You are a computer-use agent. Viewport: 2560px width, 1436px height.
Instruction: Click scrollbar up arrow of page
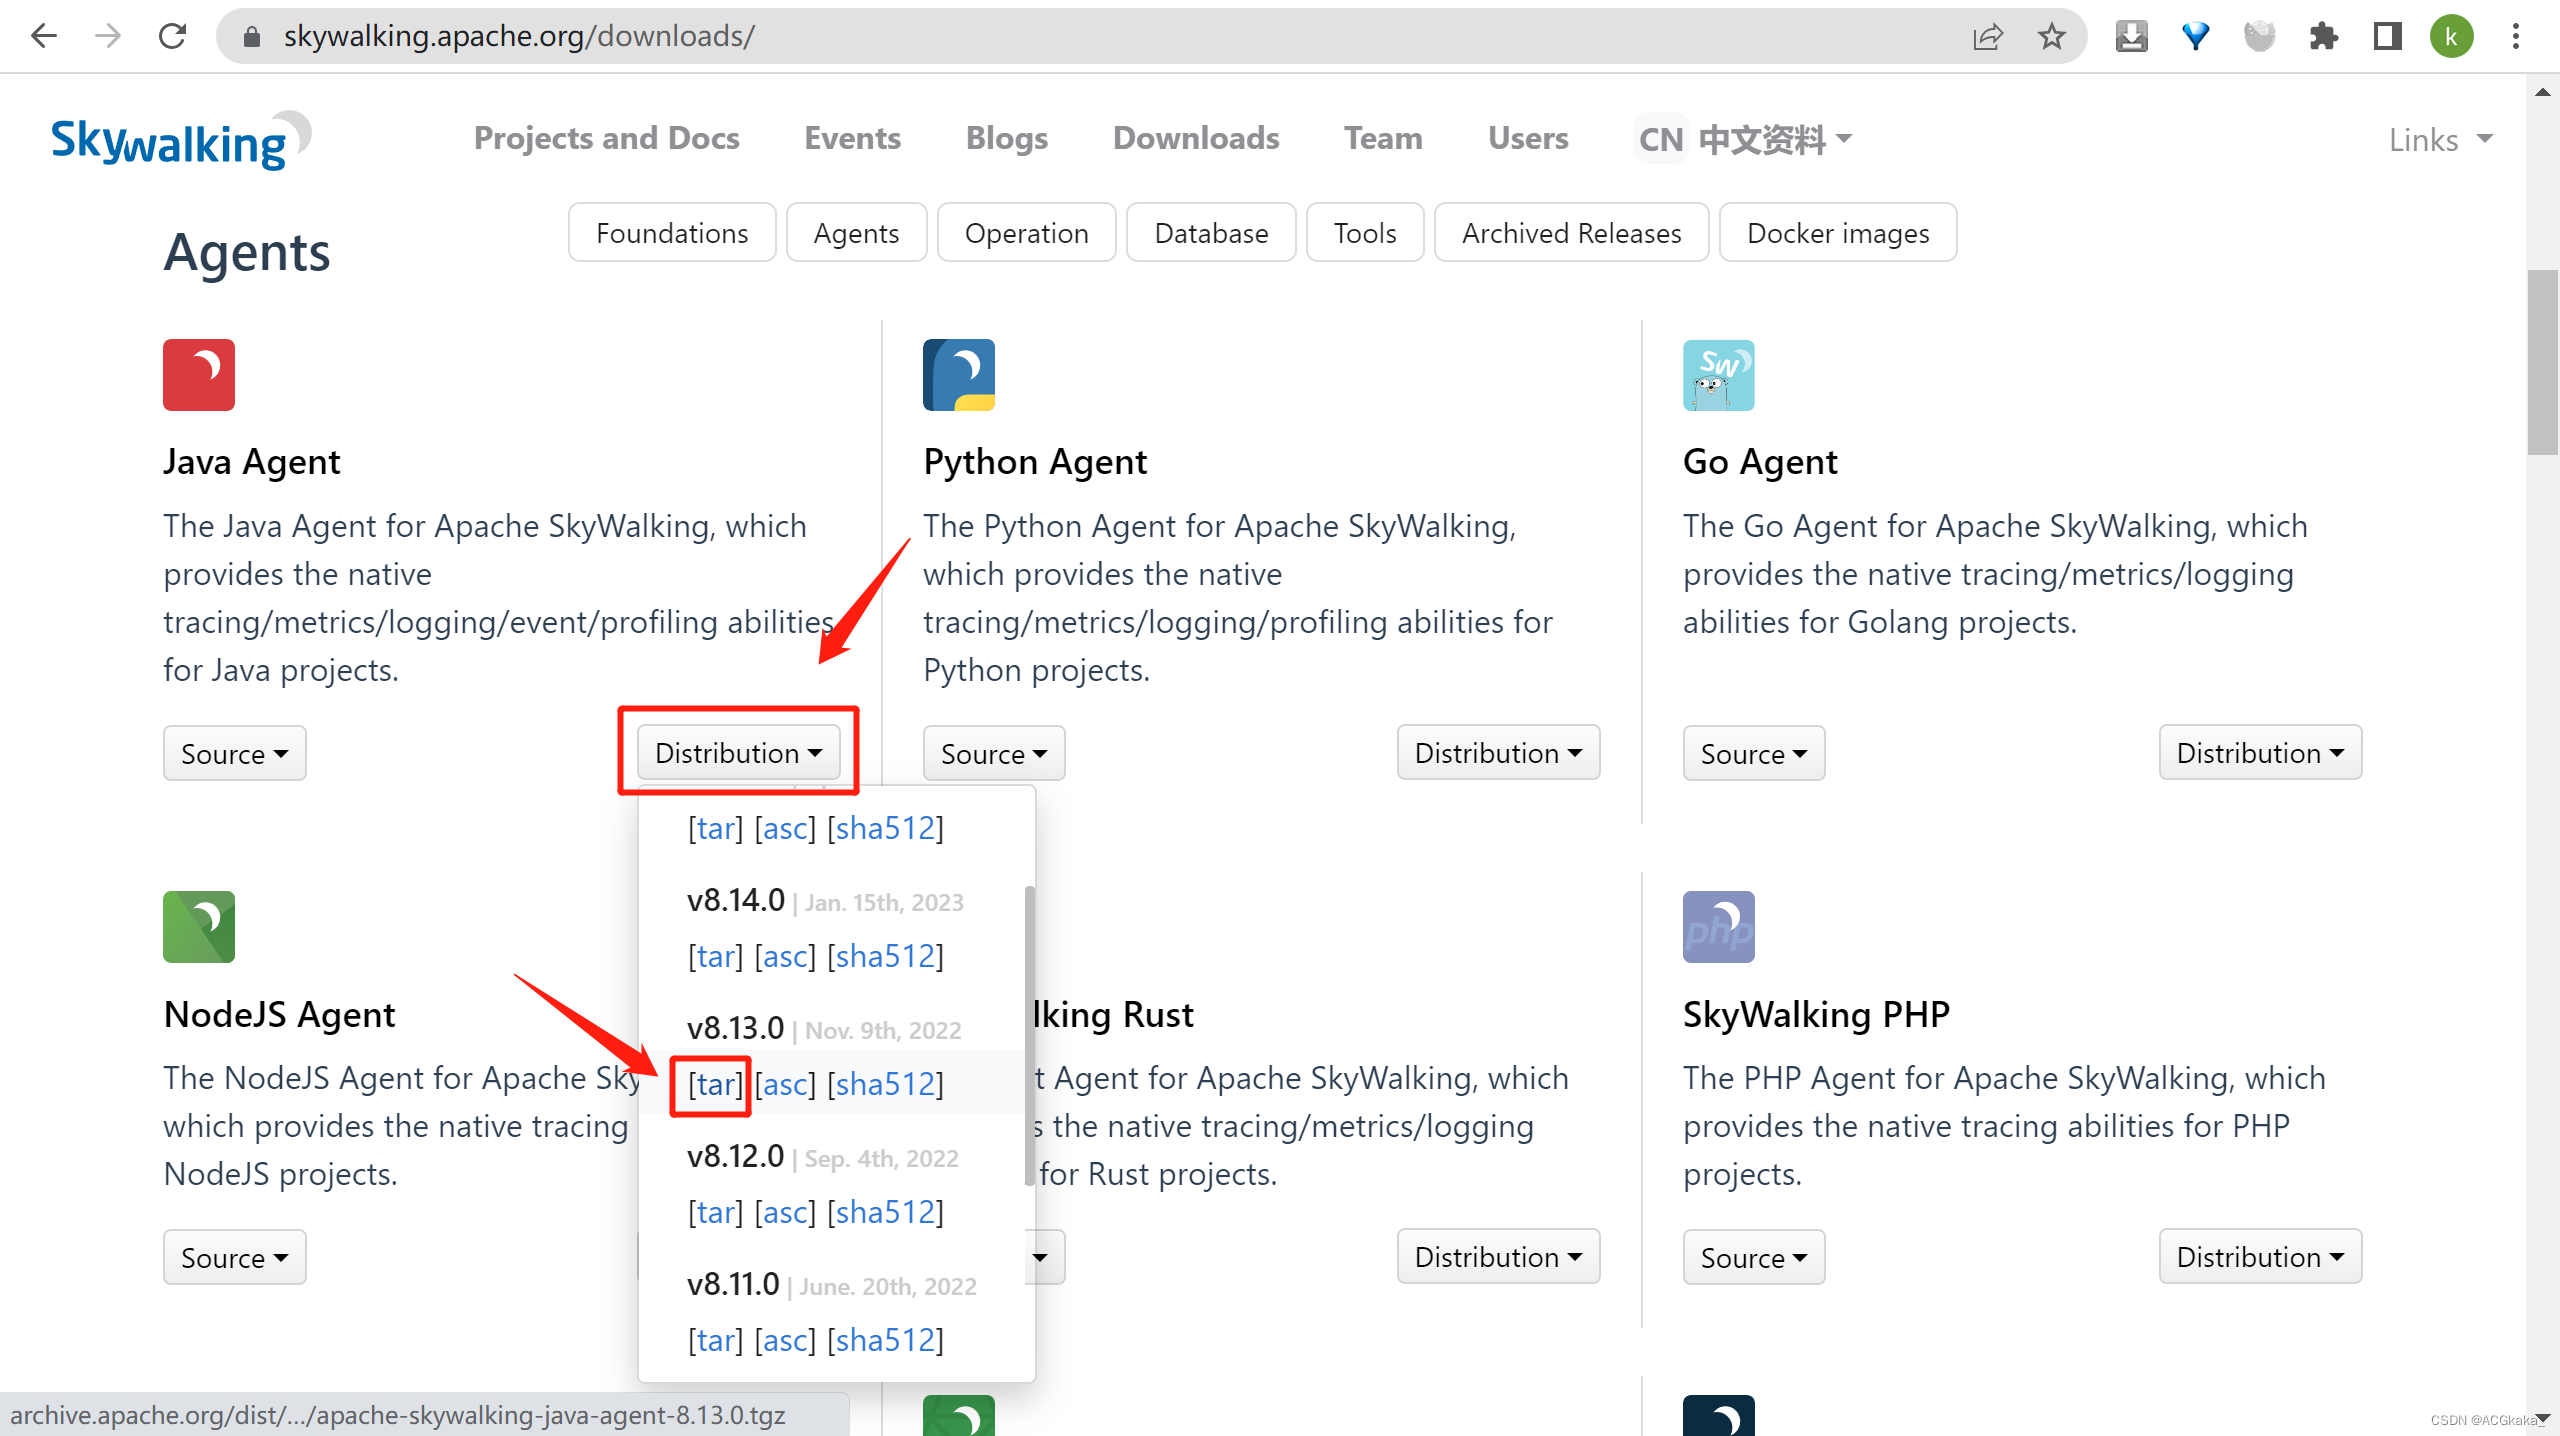pyautogui.click(x=2543, y=92)
